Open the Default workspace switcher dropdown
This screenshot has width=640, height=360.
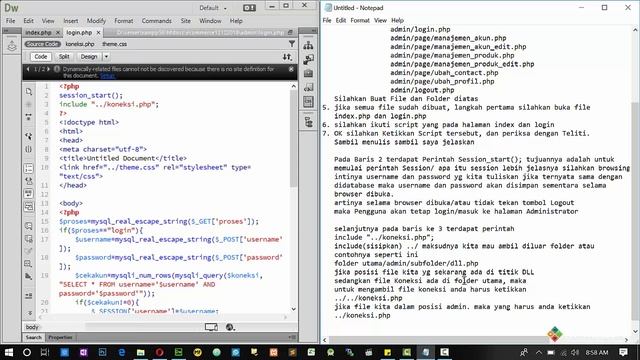212,8
